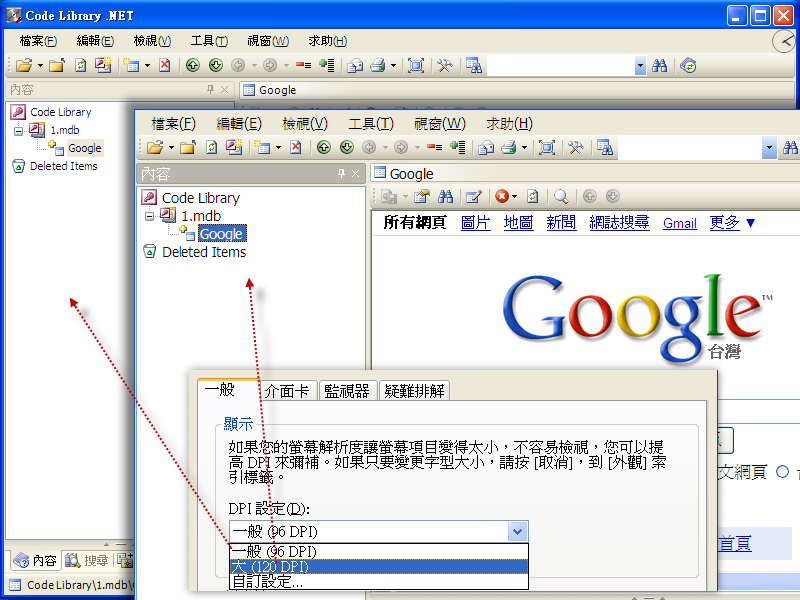This screenshot has width=800, height=600.
Task: Click the printer icon in the enlarged front window toolbar
Action: coord(509,147)
